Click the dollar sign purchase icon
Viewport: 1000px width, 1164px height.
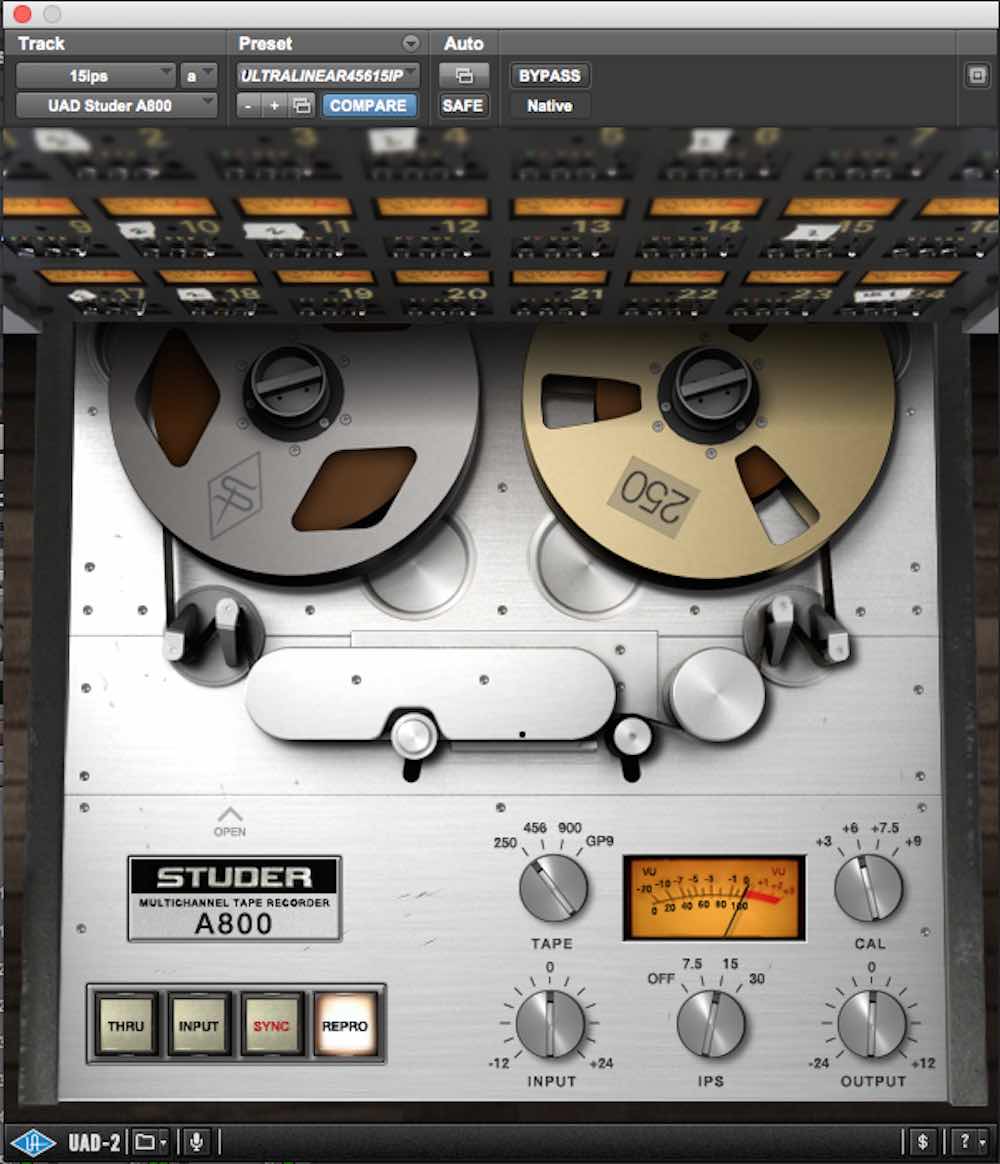pos(922,1142)
